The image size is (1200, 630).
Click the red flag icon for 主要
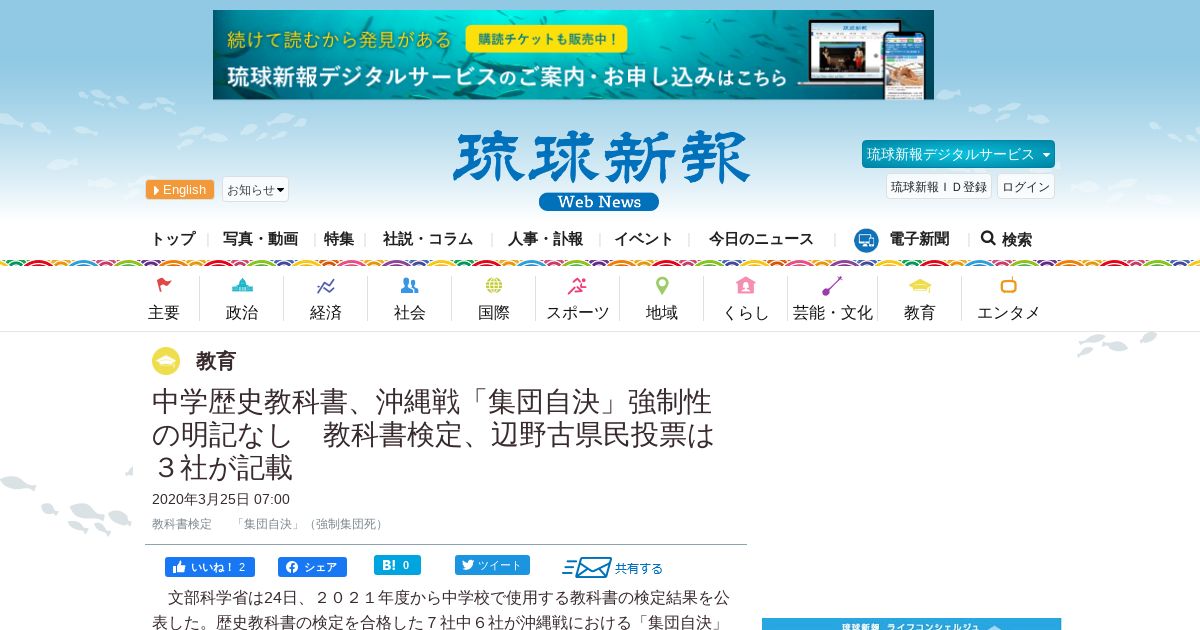click(164, 286)
